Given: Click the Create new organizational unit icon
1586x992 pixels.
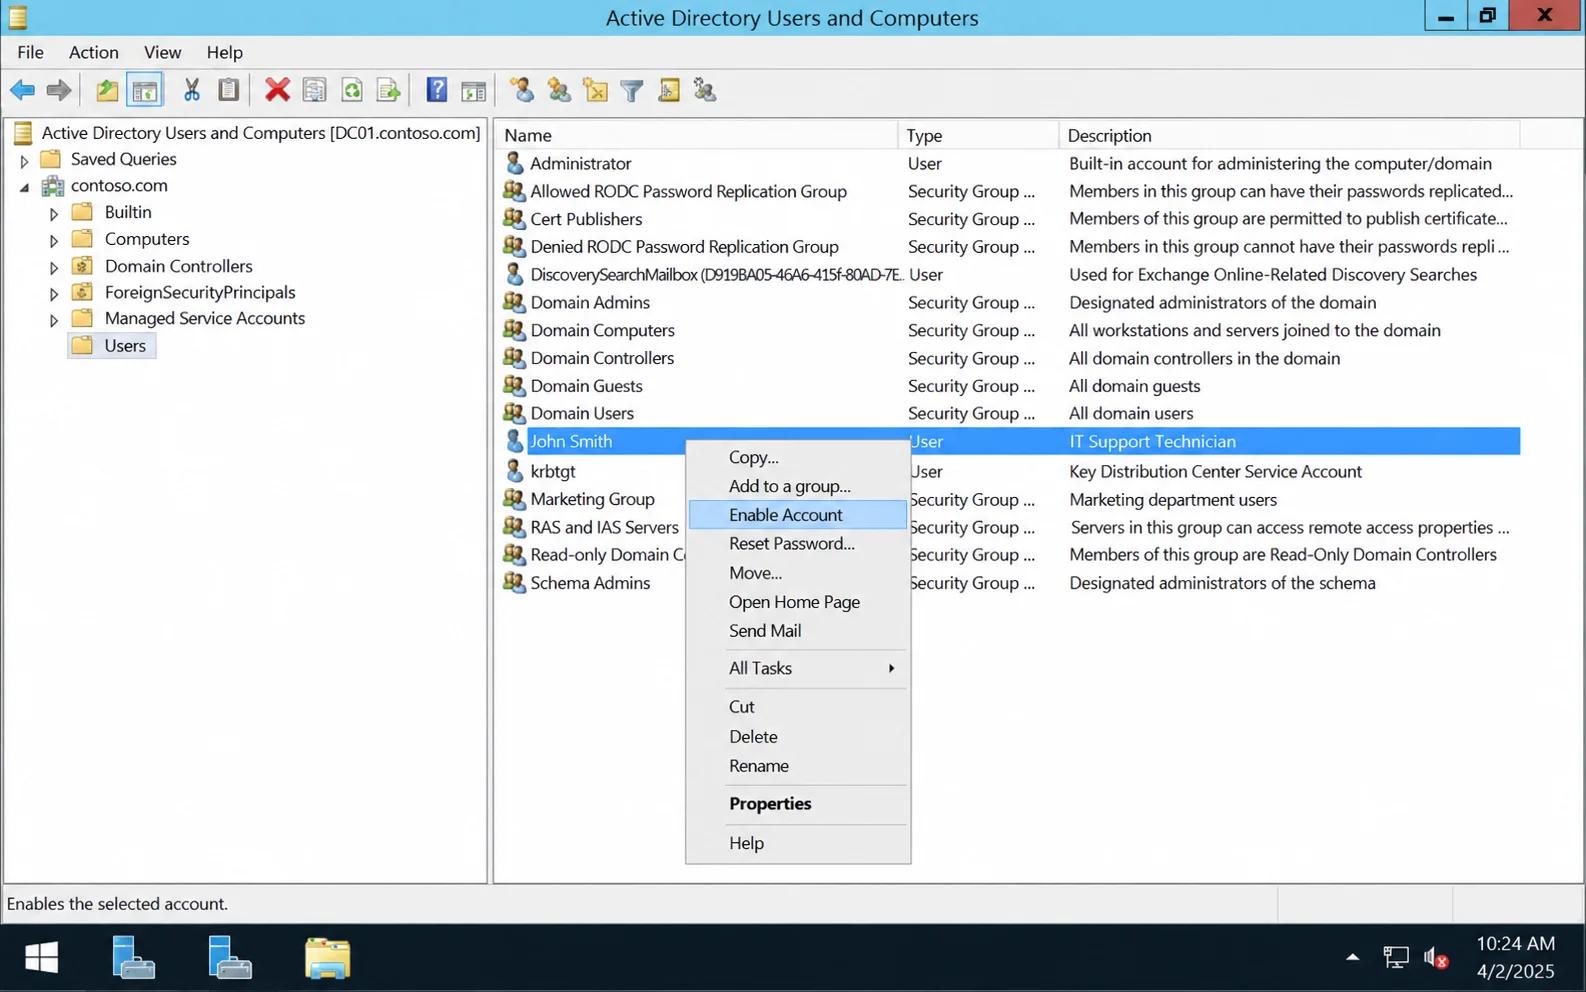Looking at the screenshot, I should coord(596,91).
